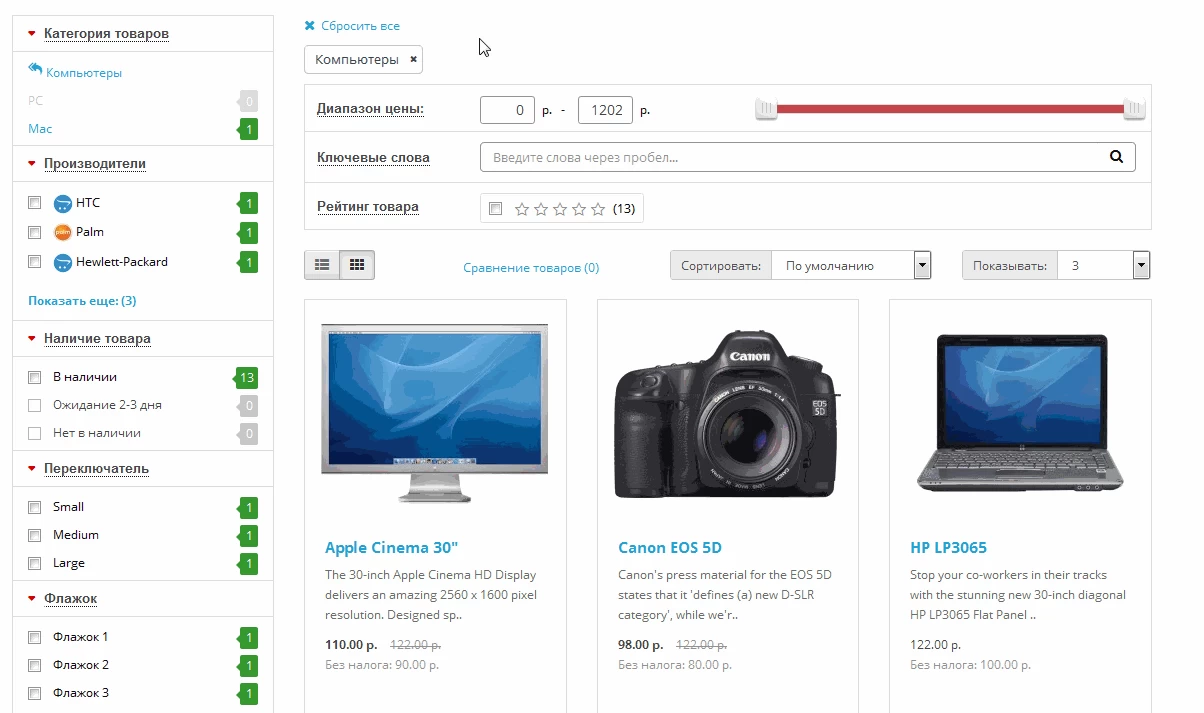Go back to Компьютеры category link
1204x713 pixels.
pos(84,73)
